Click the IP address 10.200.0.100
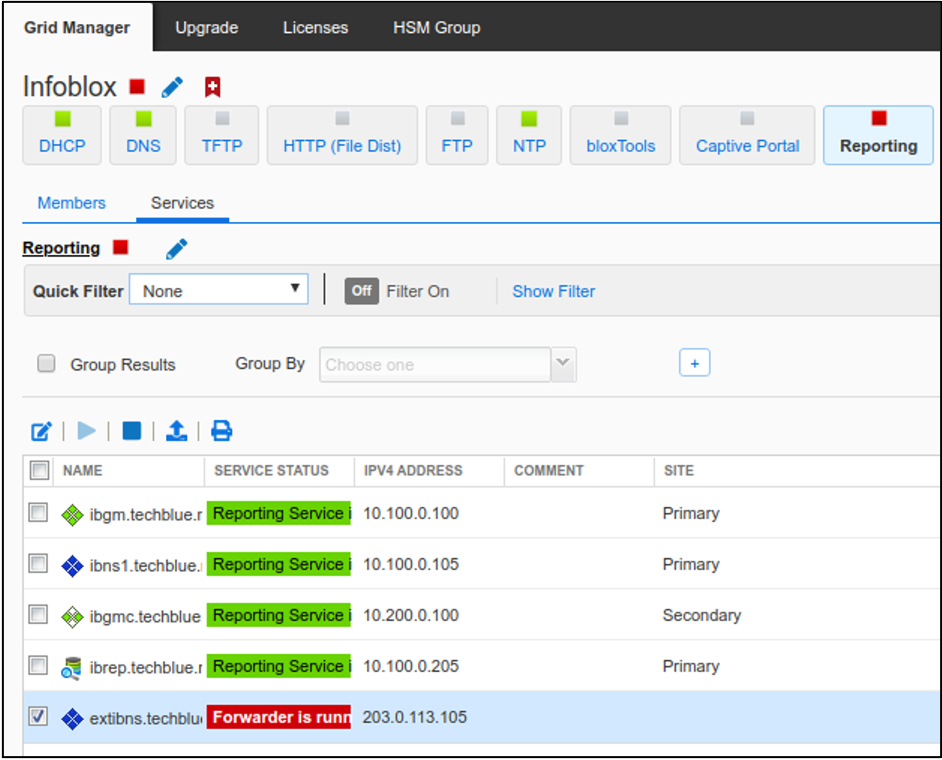 tap(411, 615)
